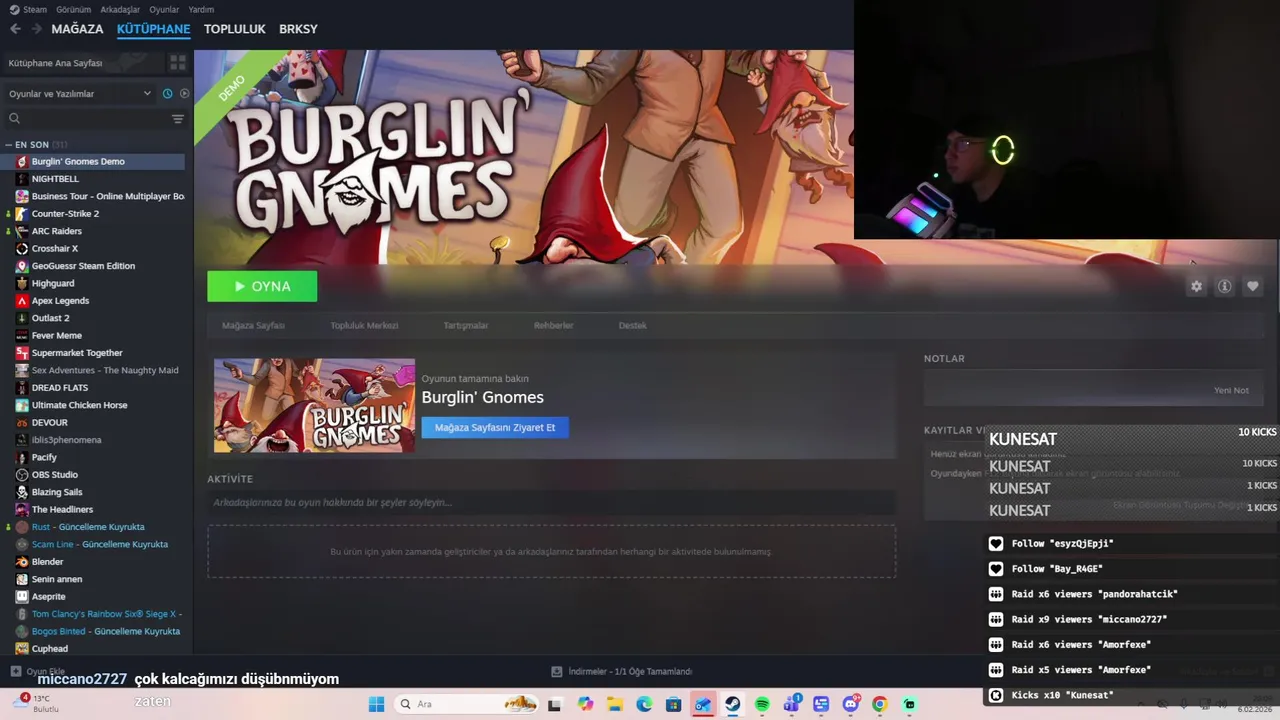Open Topluluk Merkezi link
This screenshot has height=720, width=1280.
(x=364, y=325)
